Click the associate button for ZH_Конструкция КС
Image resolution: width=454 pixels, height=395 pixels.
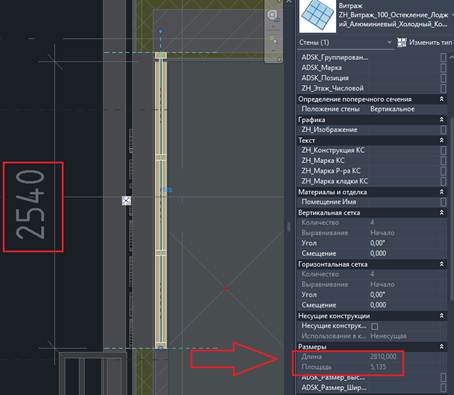pos(443,150)
